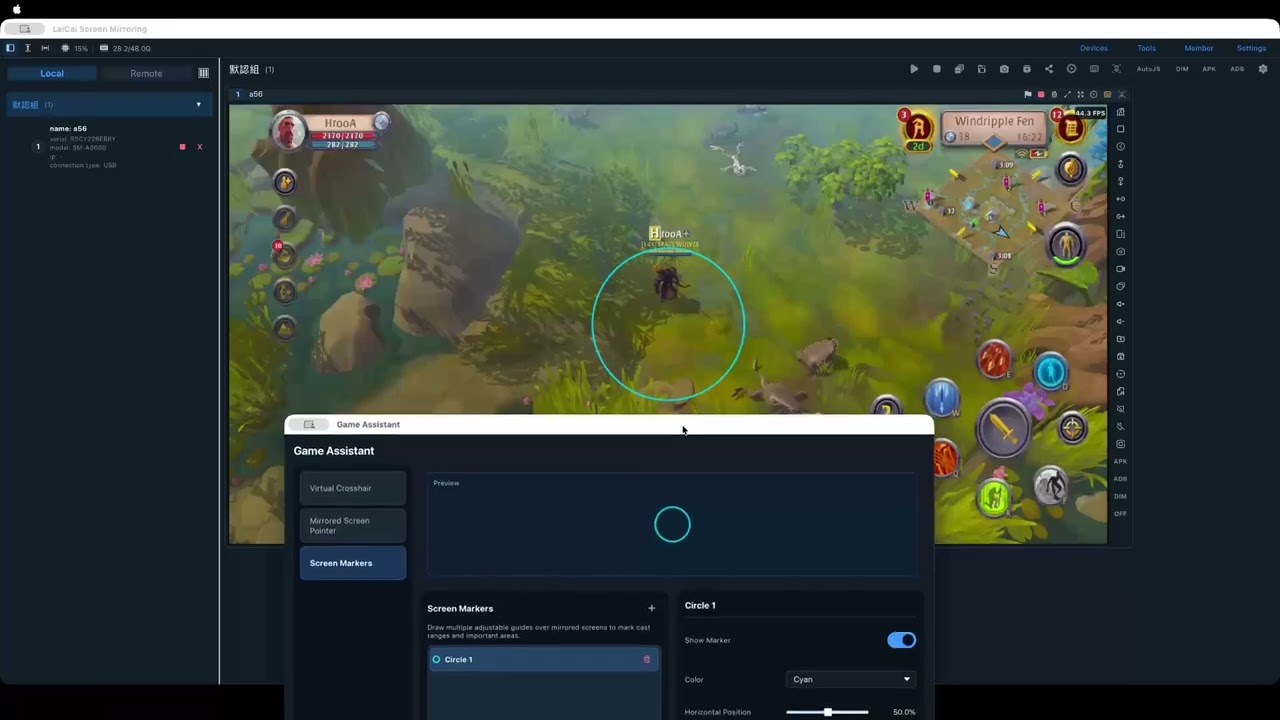Screen dimensions: 1280x720
Task: Click ADB in the top toolbar
Action: (x=1237, y=69)
